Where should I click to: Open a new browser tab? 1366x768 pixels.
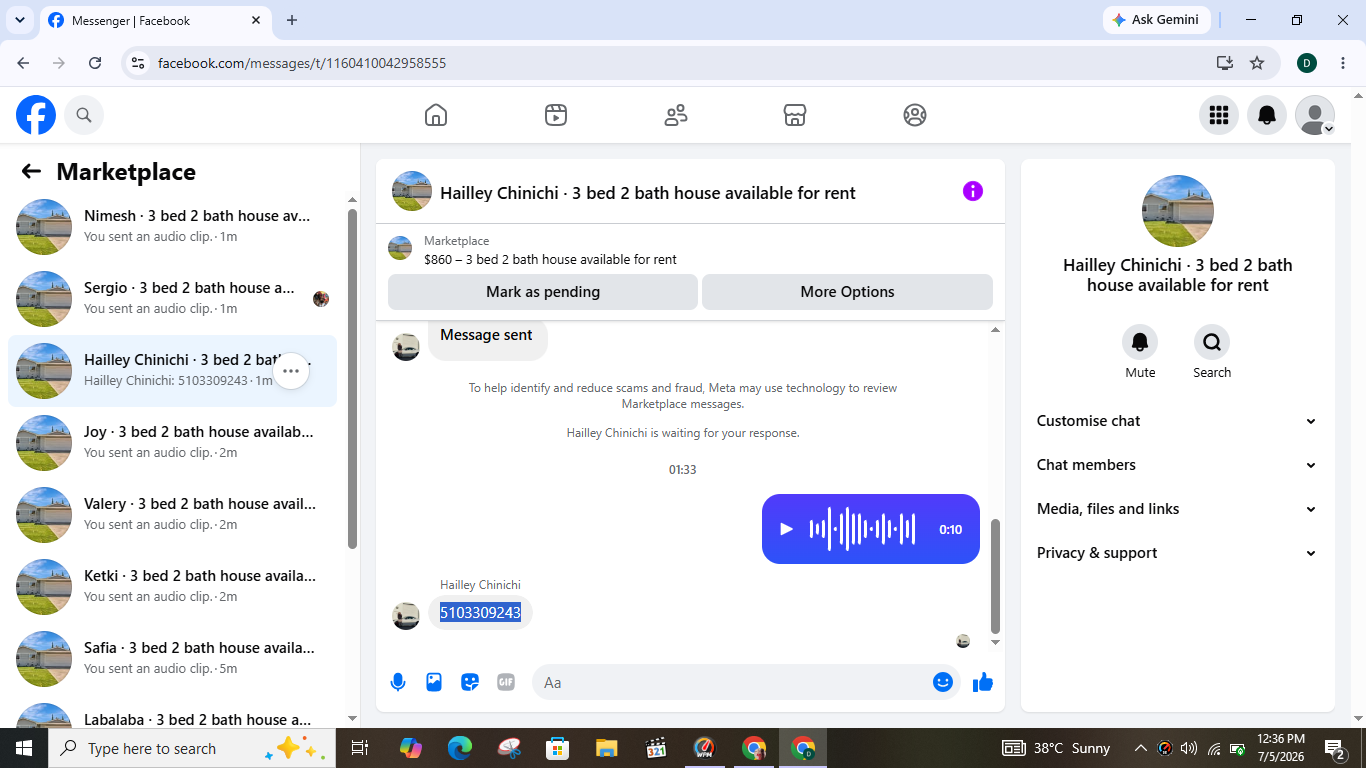pos(292,20)
